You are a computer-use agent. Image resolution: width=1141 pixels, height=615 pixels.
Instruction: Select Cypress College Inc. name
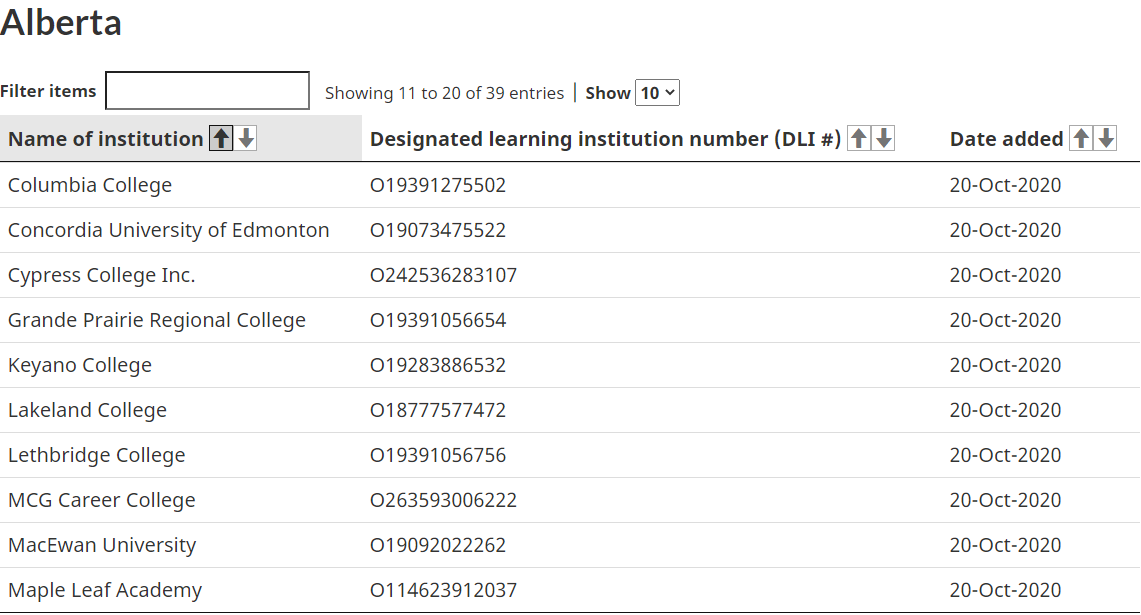tap(102, 275)
